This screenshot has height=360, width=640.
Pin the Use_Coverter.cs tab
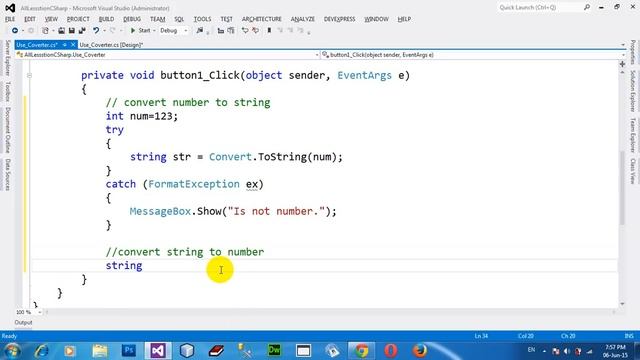click(64, 44)
